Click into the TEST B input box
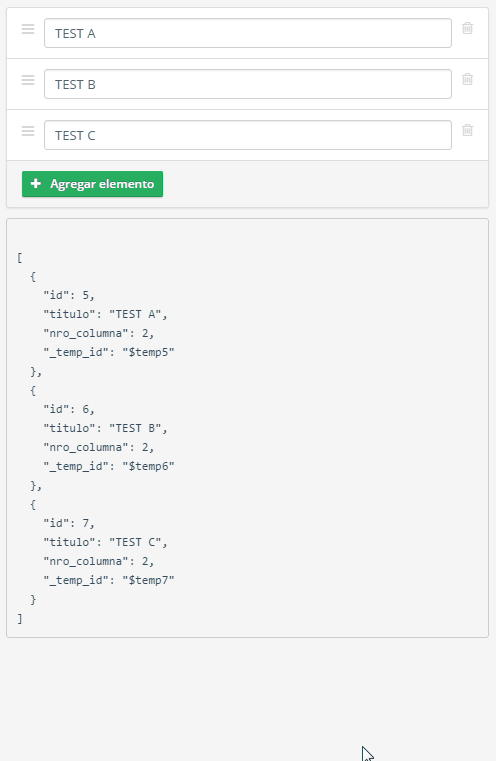 (x=248, y=84)
